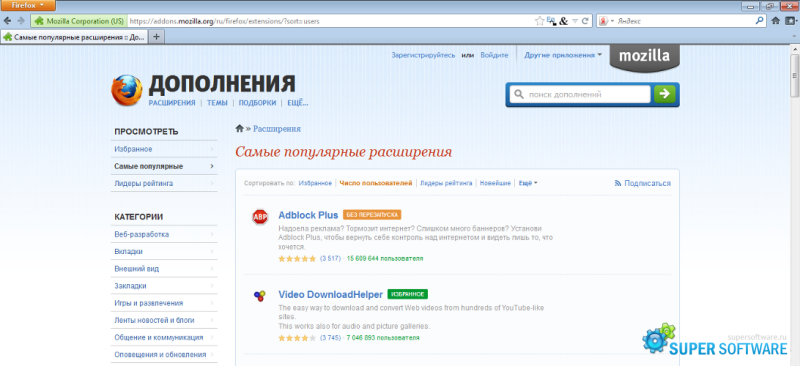Open the Yandex search engine selector dropdown

[606, 21]
